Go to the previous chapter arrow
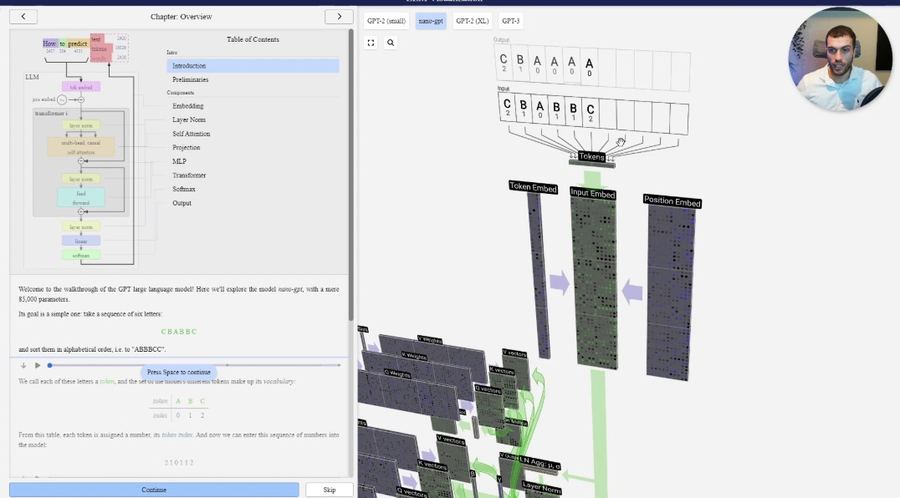This screenshot has height=498, width=900. 24,17
